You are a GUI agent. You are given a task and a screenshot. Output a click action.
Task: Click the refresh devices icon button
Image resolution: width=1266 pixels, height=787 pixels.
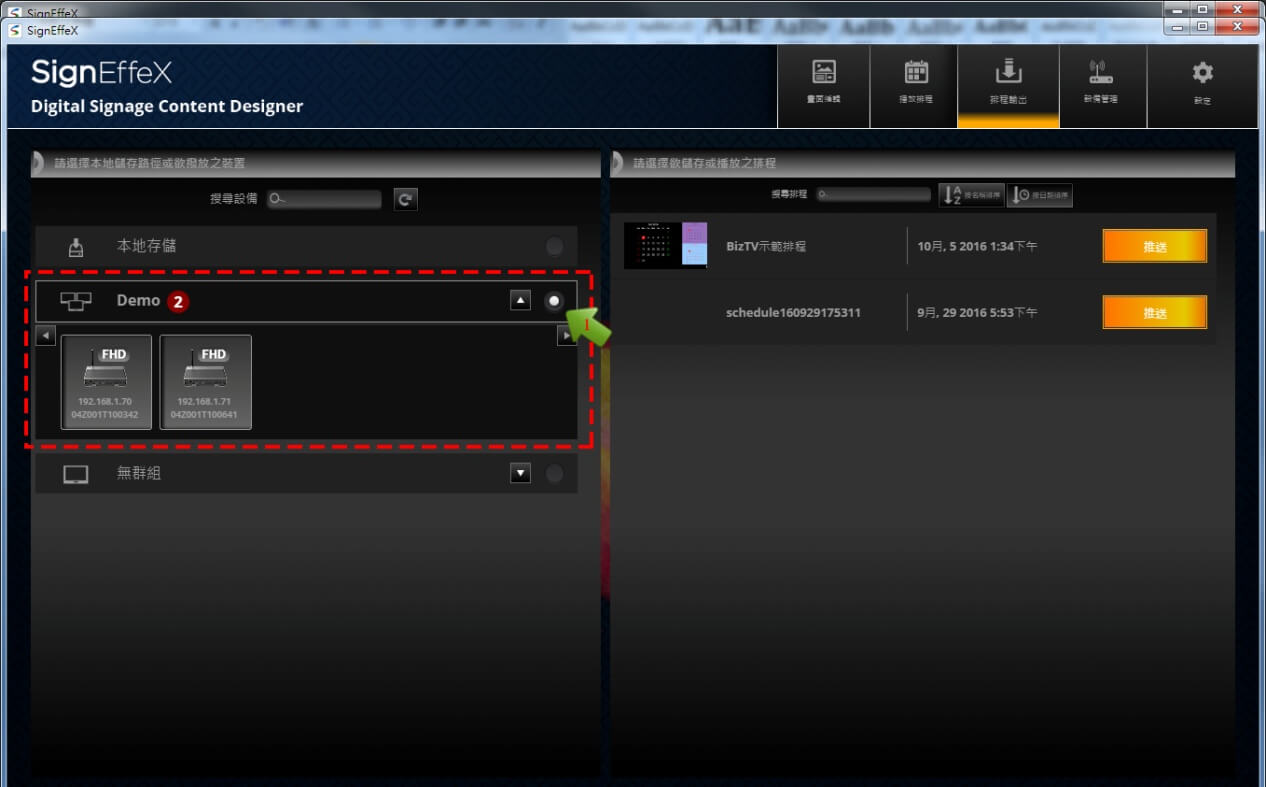coord(405,199)
